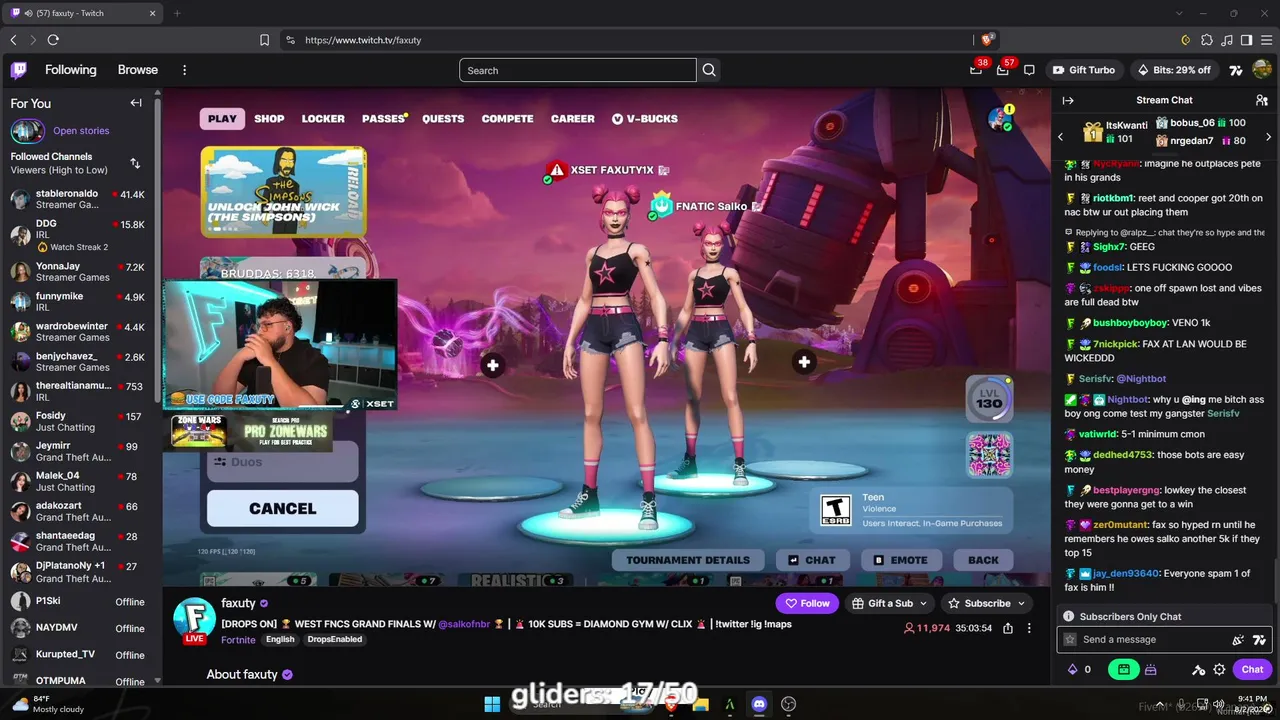Image resolution: width=1280 pixels, height=720 pixels.
Task: Reload the Twitch page
Action: pyautogui.click(x=53, y=40)
